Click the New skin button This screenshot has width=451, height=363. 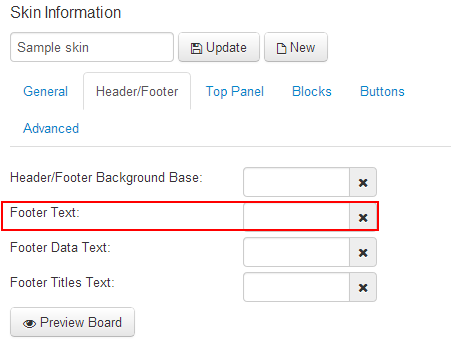(x=296, y=47)
